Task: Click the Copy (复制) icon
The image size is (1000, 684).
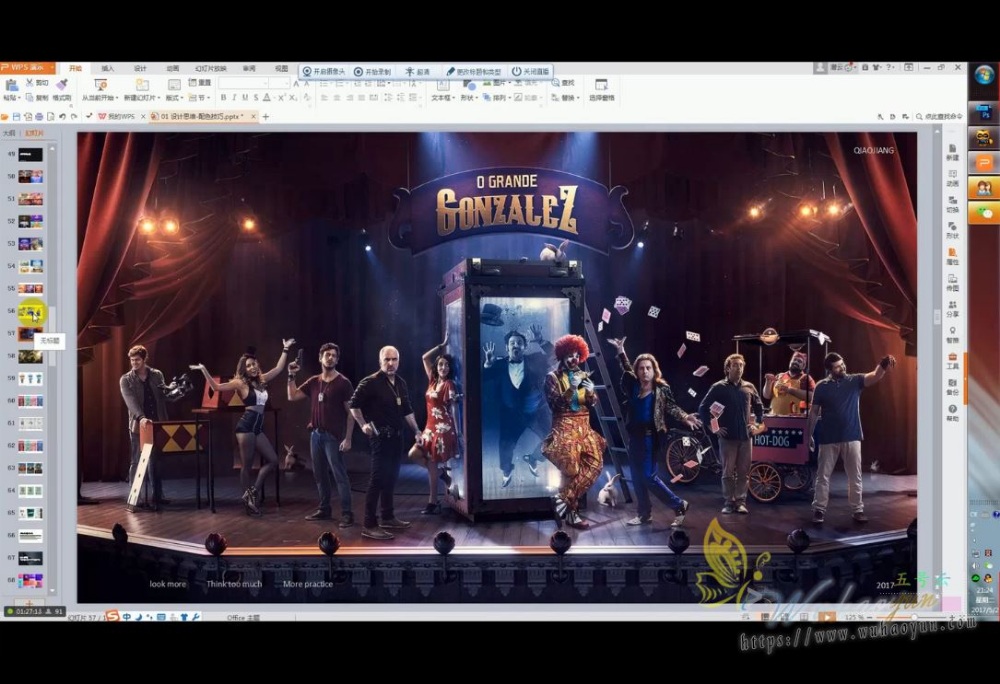Action: (x=29, y=98)
